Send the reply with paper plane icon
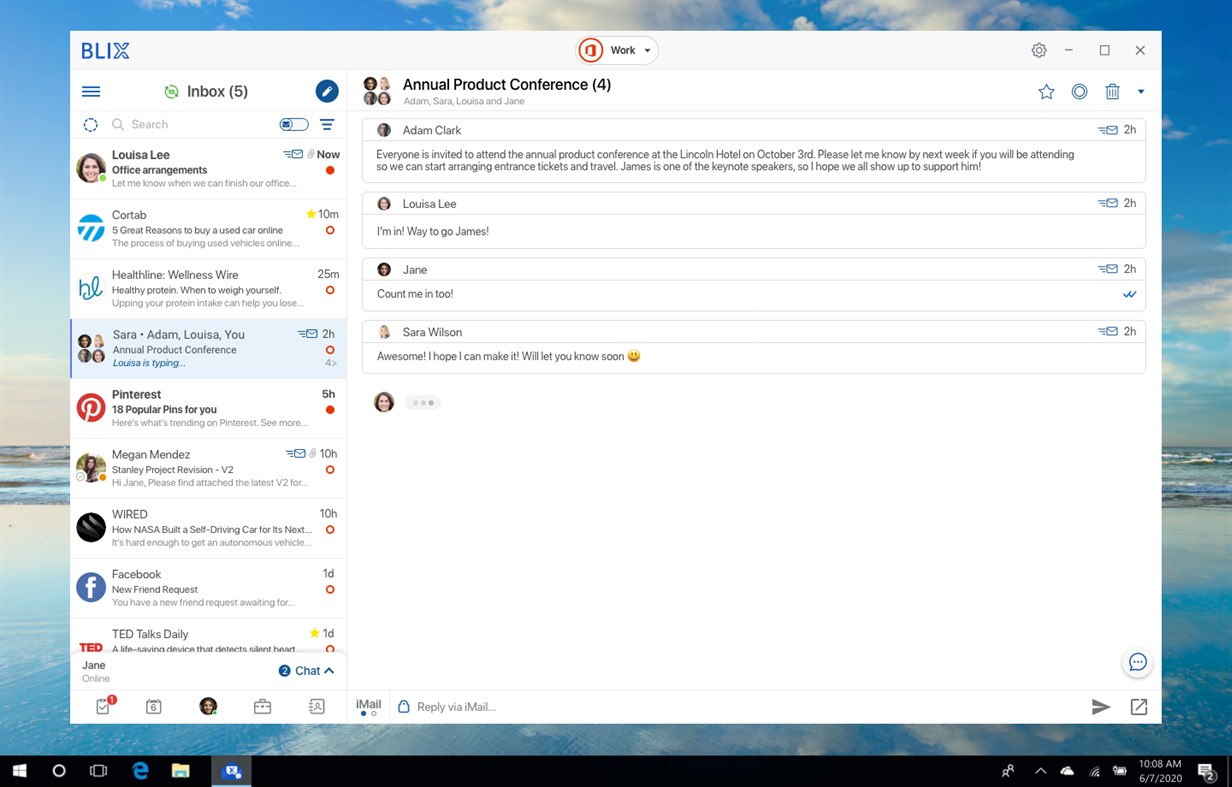1232x787 pixels. (x=1101, y=707)
